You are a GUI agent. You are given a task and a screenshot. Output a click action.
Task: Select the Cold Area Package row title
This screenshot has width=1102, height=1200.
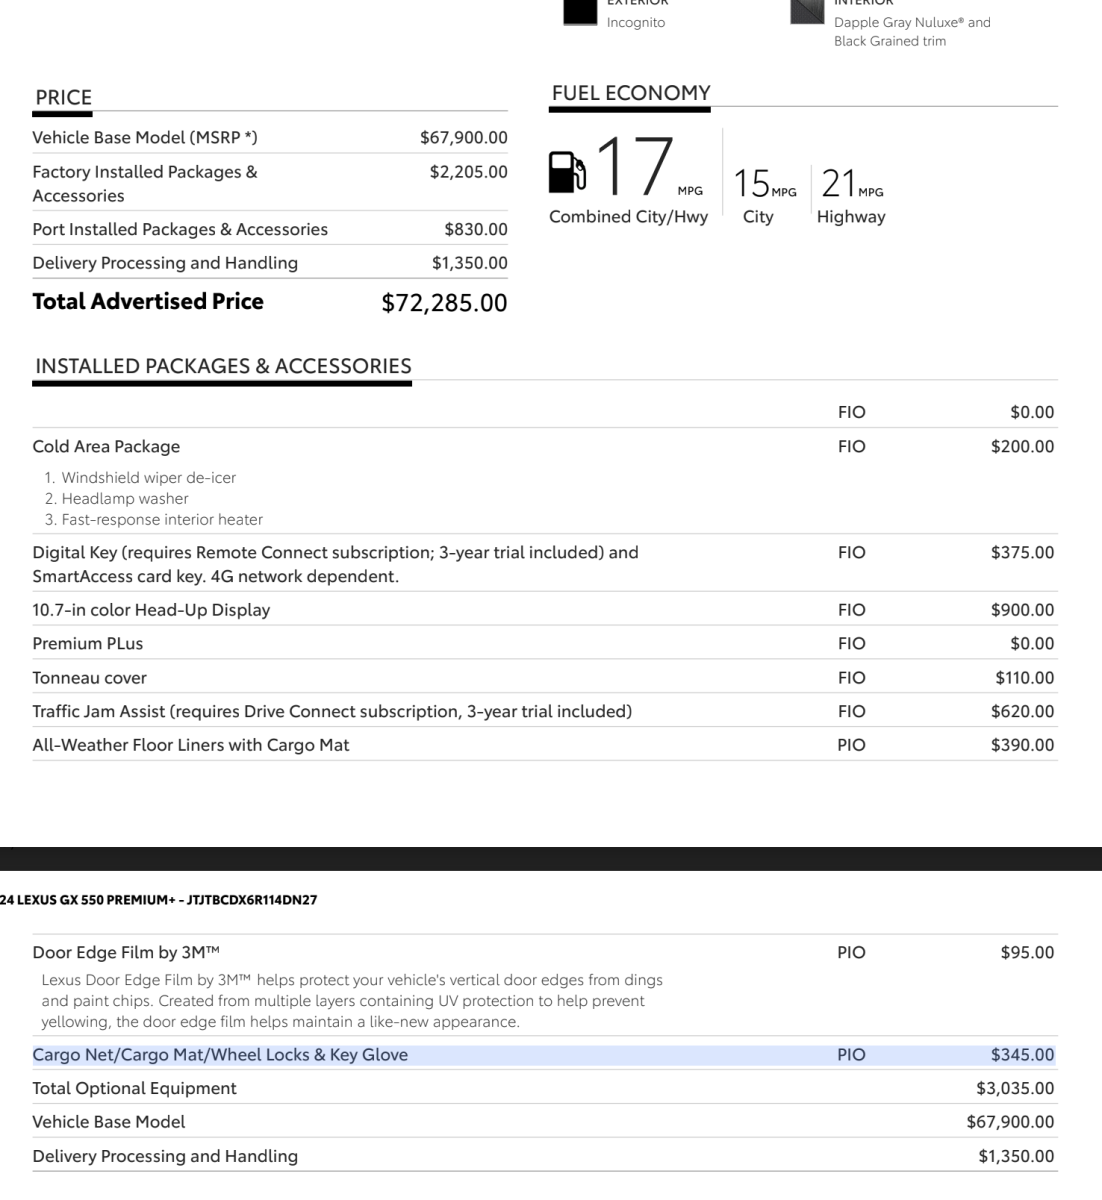106,447
